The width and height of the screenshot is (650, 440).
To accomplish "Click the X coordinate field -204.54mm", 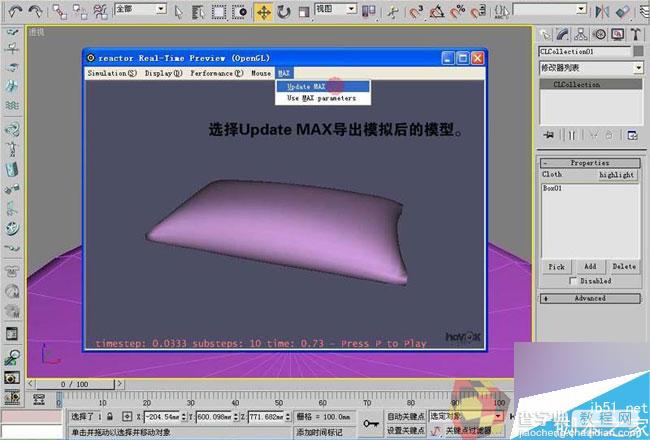I will (x=162, y=416).
